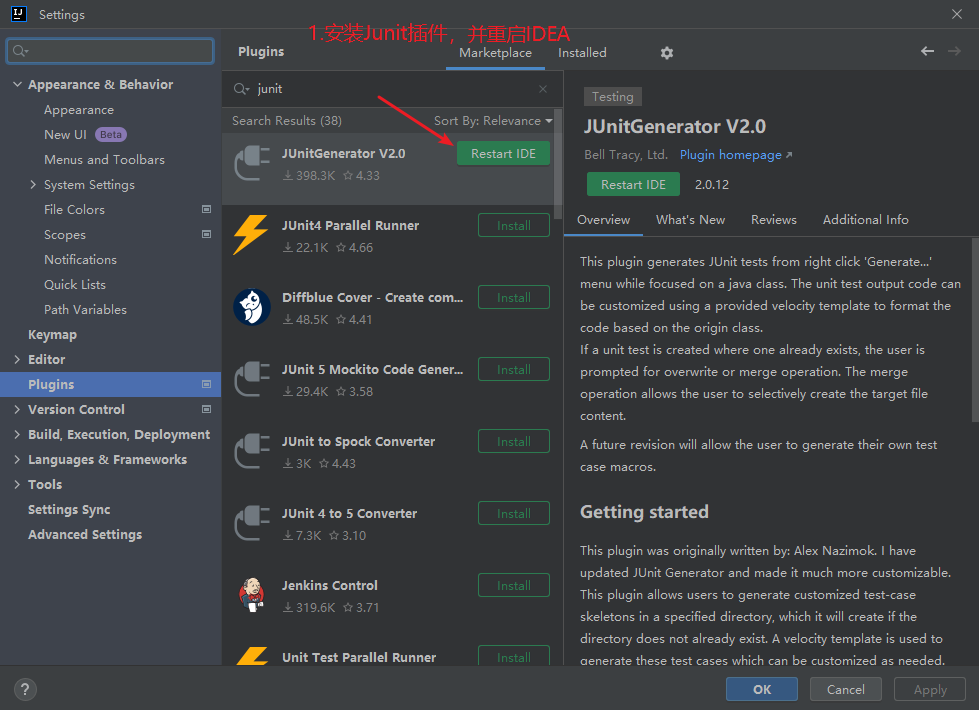Click the settings search magnifier icon
979x710 pixels.
pyautogui.click(x=21, y=51)
